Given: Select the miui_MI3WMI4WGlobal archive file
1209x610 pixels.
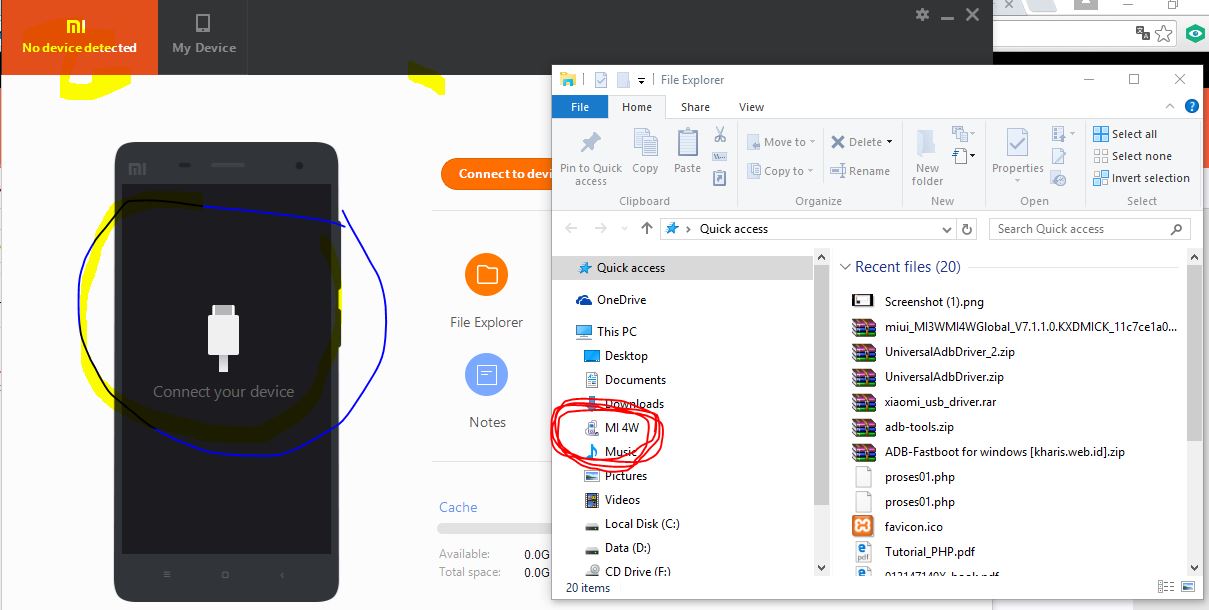Looking at the screenshot, I should [x=1016, y=326].
